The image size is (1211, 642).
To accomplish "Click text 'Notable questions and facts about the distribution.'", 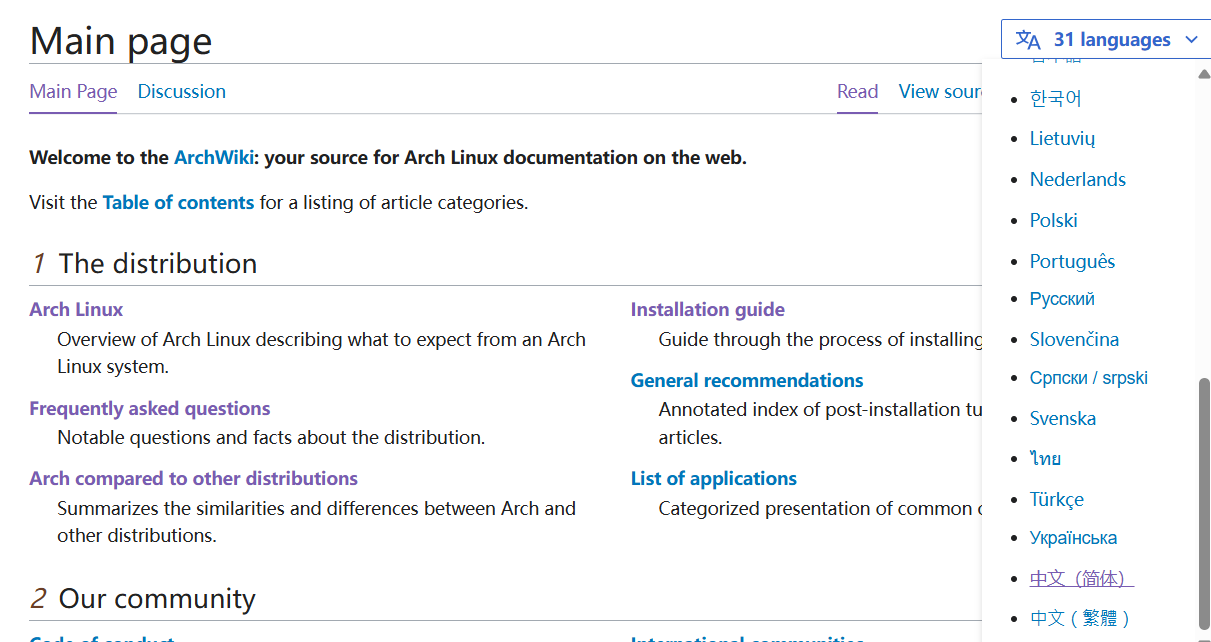I will [271, 438].
